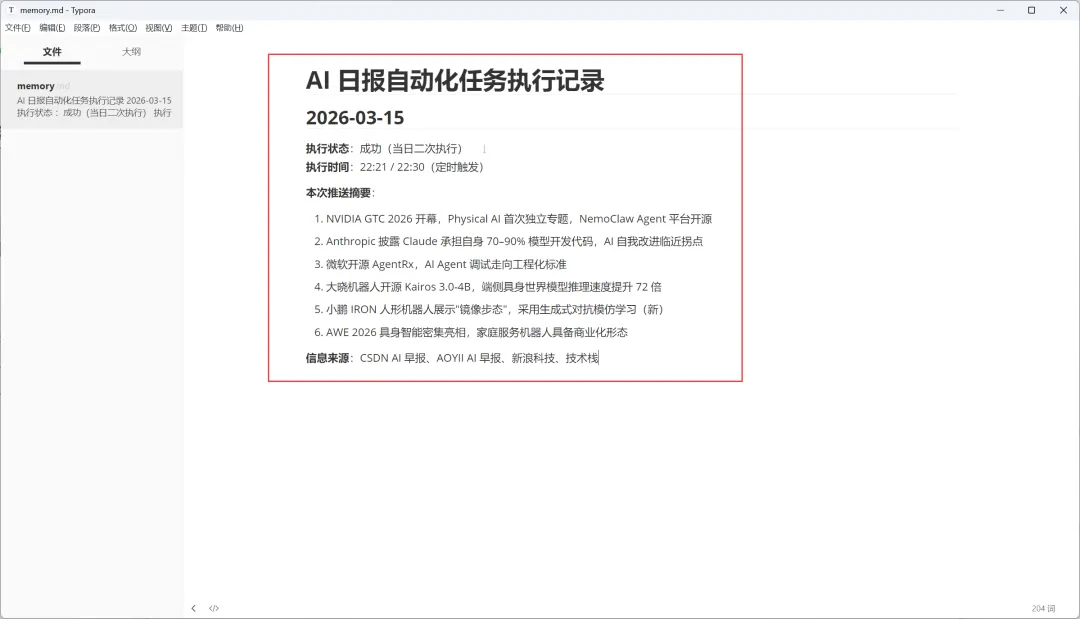Screen dimensions: 1080x619
Task: Open the 编辑(E) menu
Action: [52, 28]
